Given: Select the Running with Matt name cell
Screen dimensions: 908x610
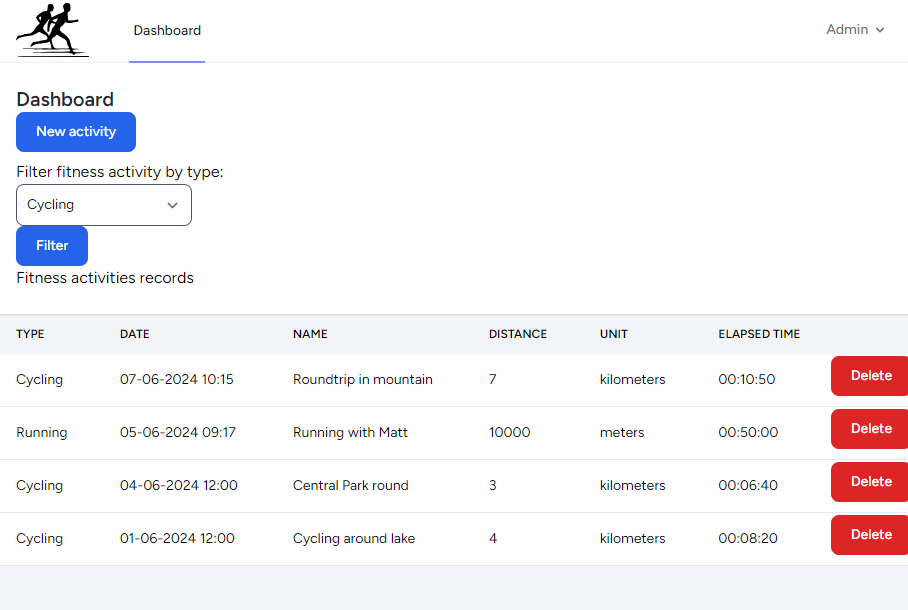Looking at the screenshot, I should (350, 433).
